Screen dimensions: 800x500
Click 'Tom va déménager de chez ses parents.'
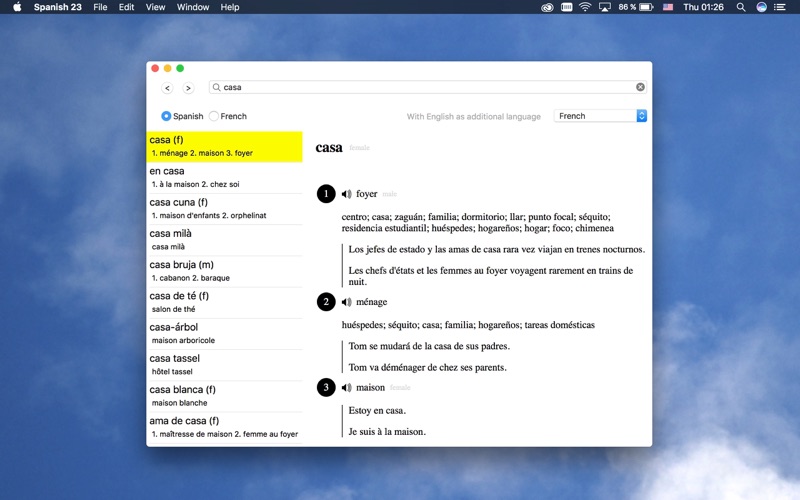pyautogui.click(x=428, y=367)
